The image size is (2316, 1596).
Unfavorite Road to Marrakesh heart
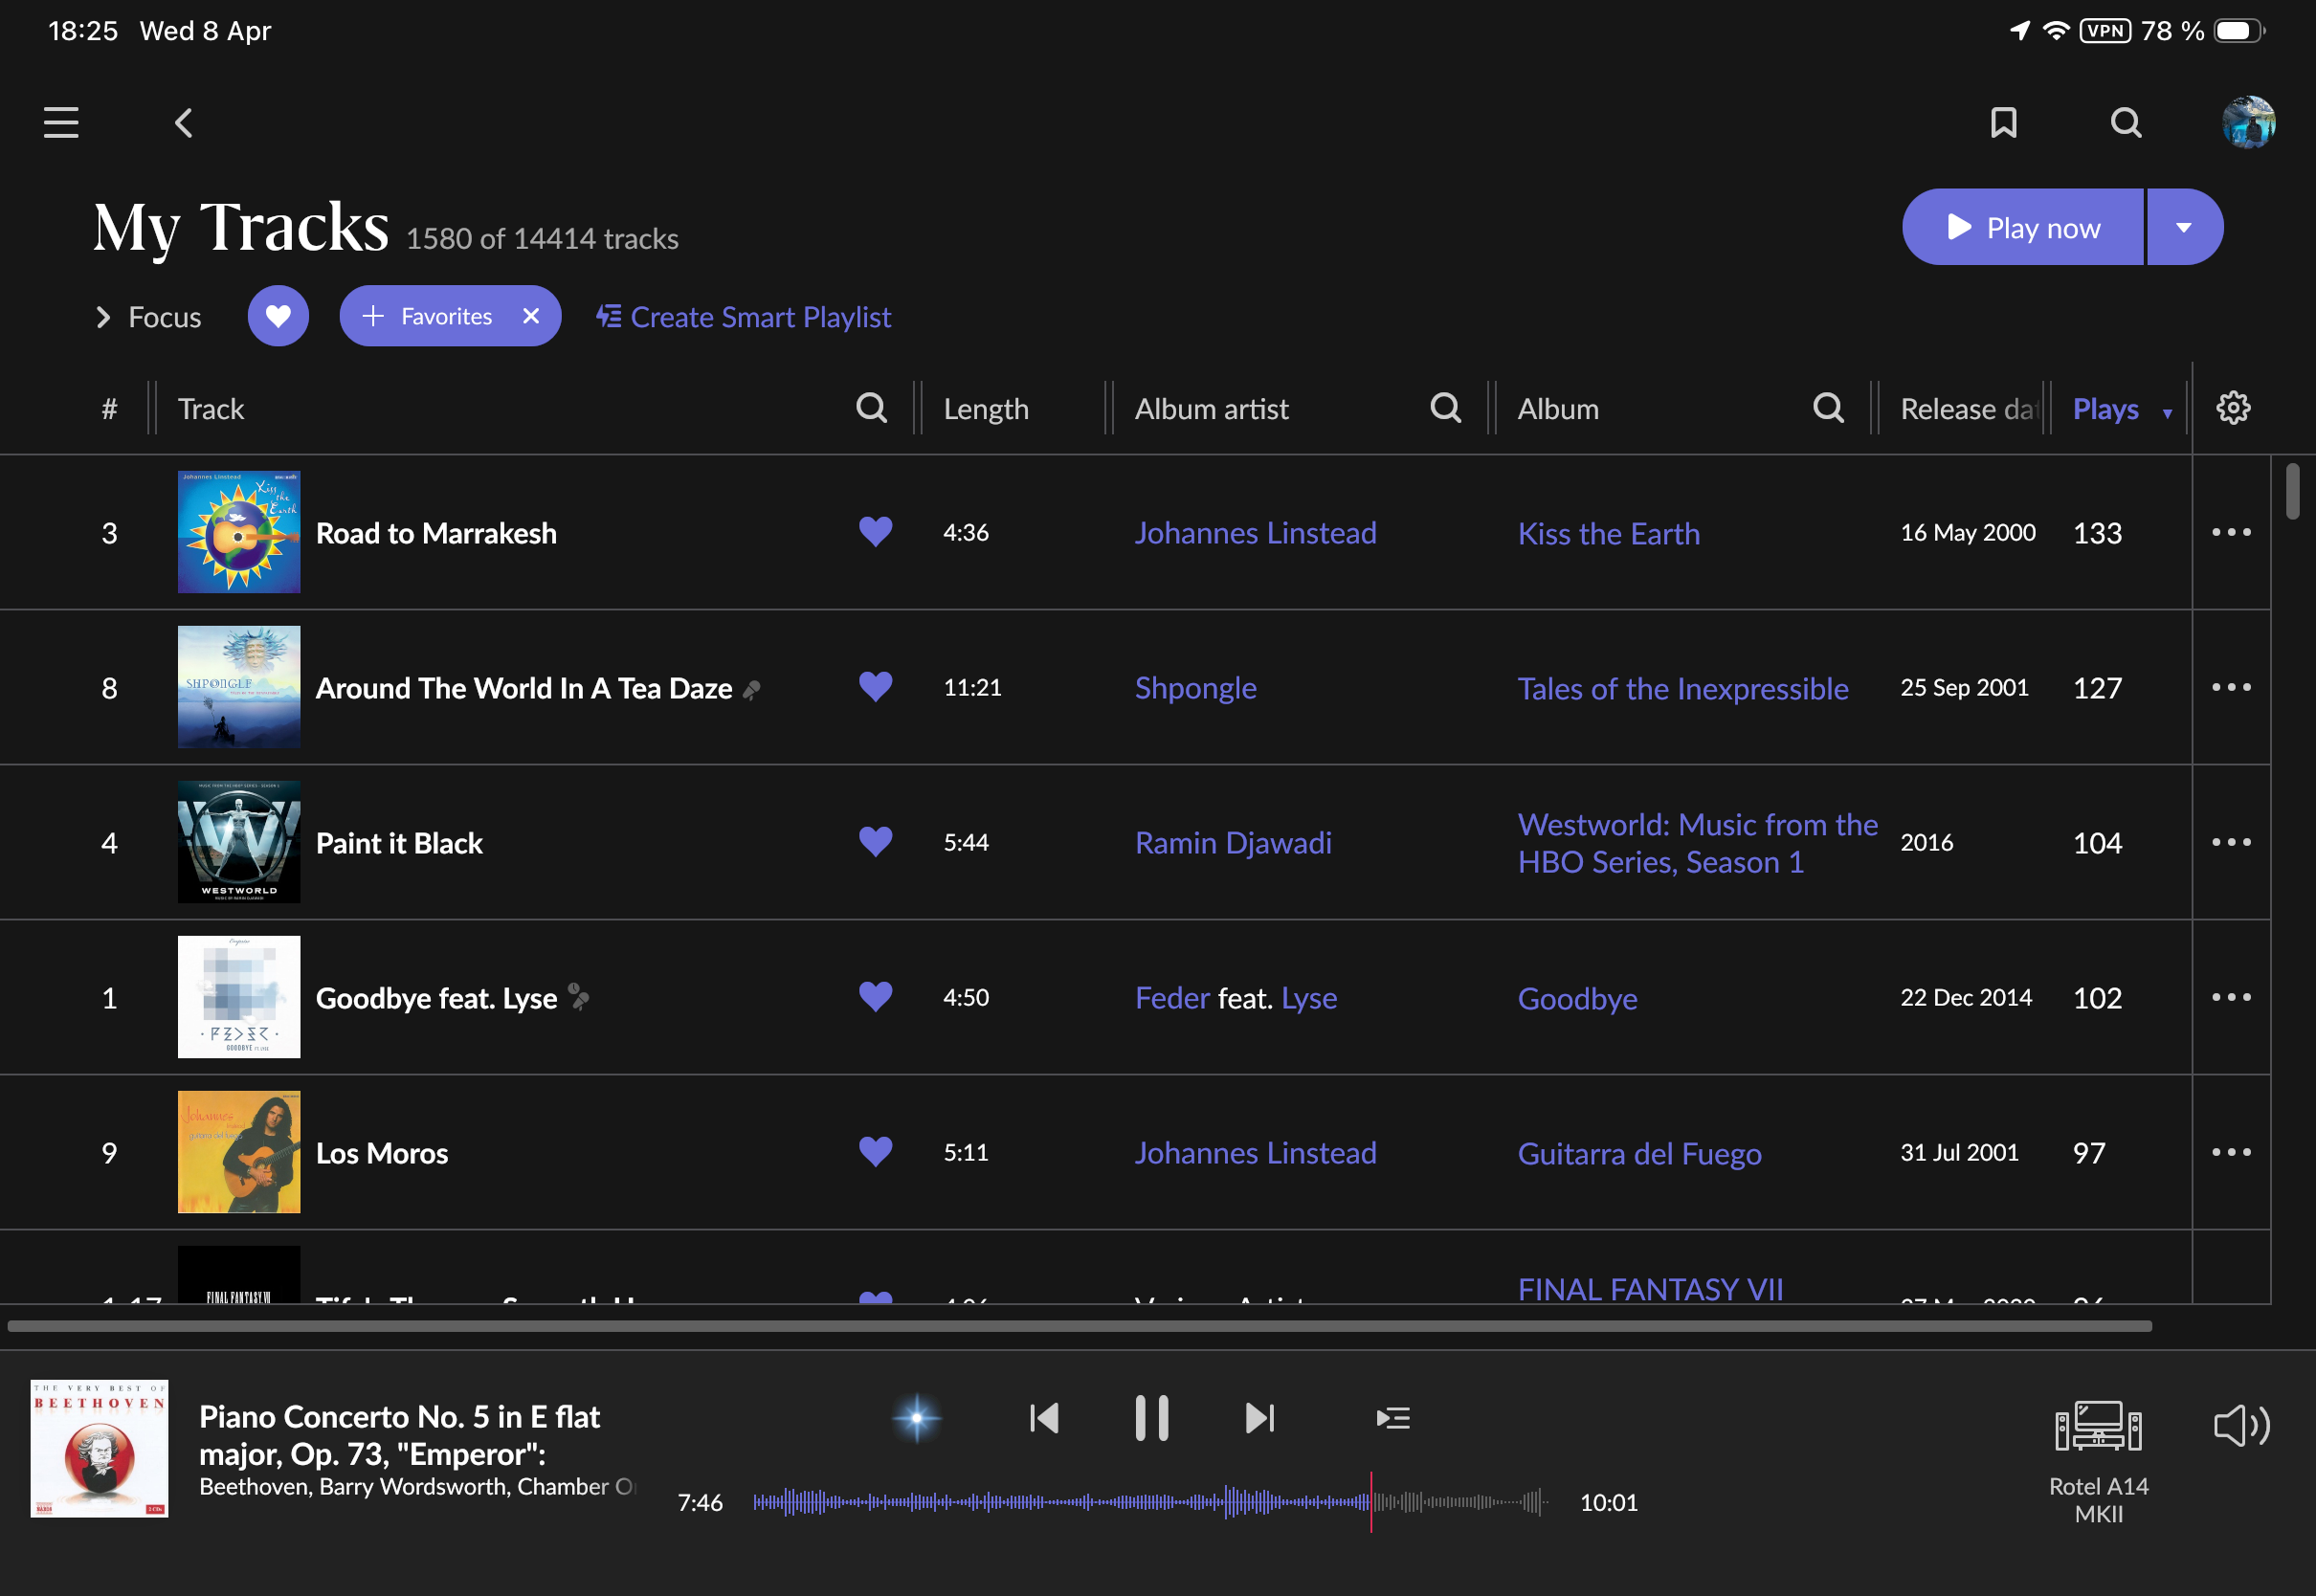tap(875, 532)
